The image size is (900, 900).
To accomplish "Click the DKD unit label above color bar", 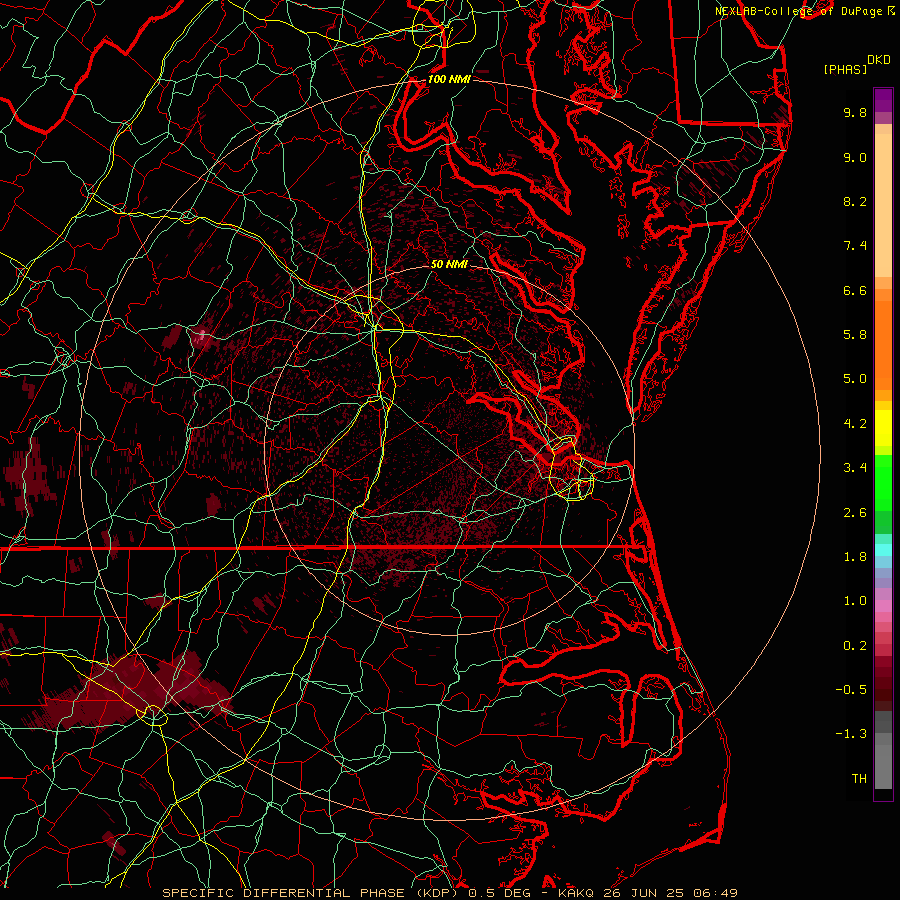I will 878,60.
